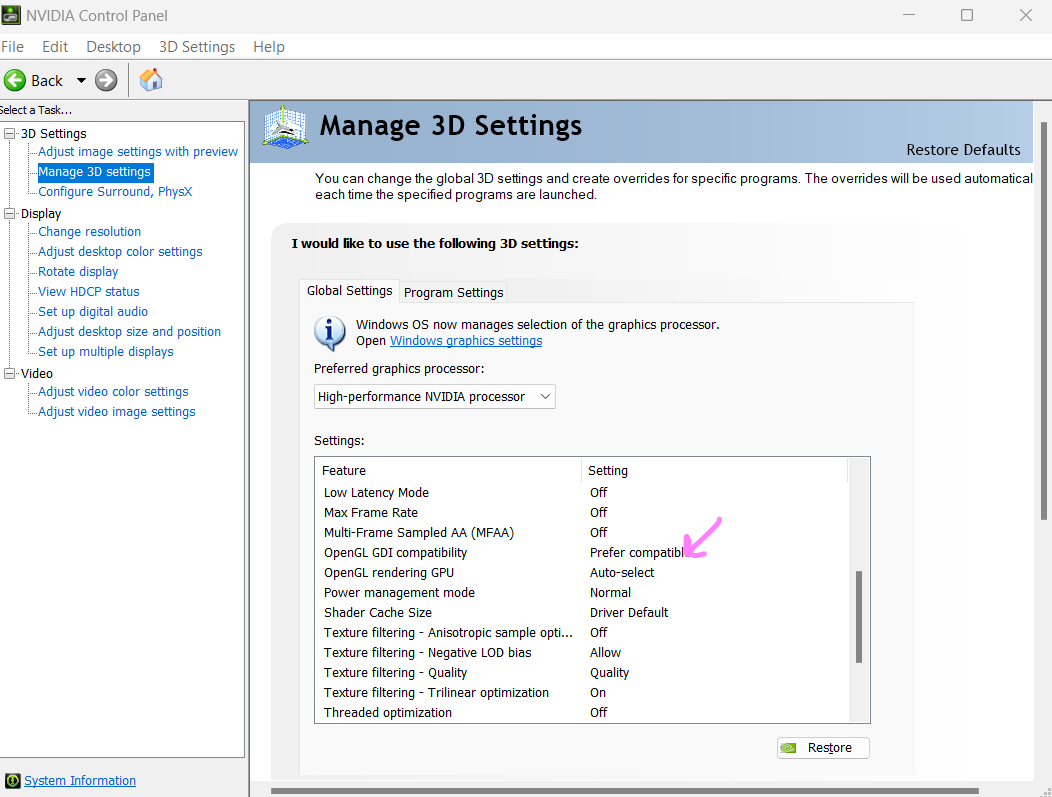The image size is (1052, 797).
Task: Click the Restore button
Action: (x=823, y=747)
